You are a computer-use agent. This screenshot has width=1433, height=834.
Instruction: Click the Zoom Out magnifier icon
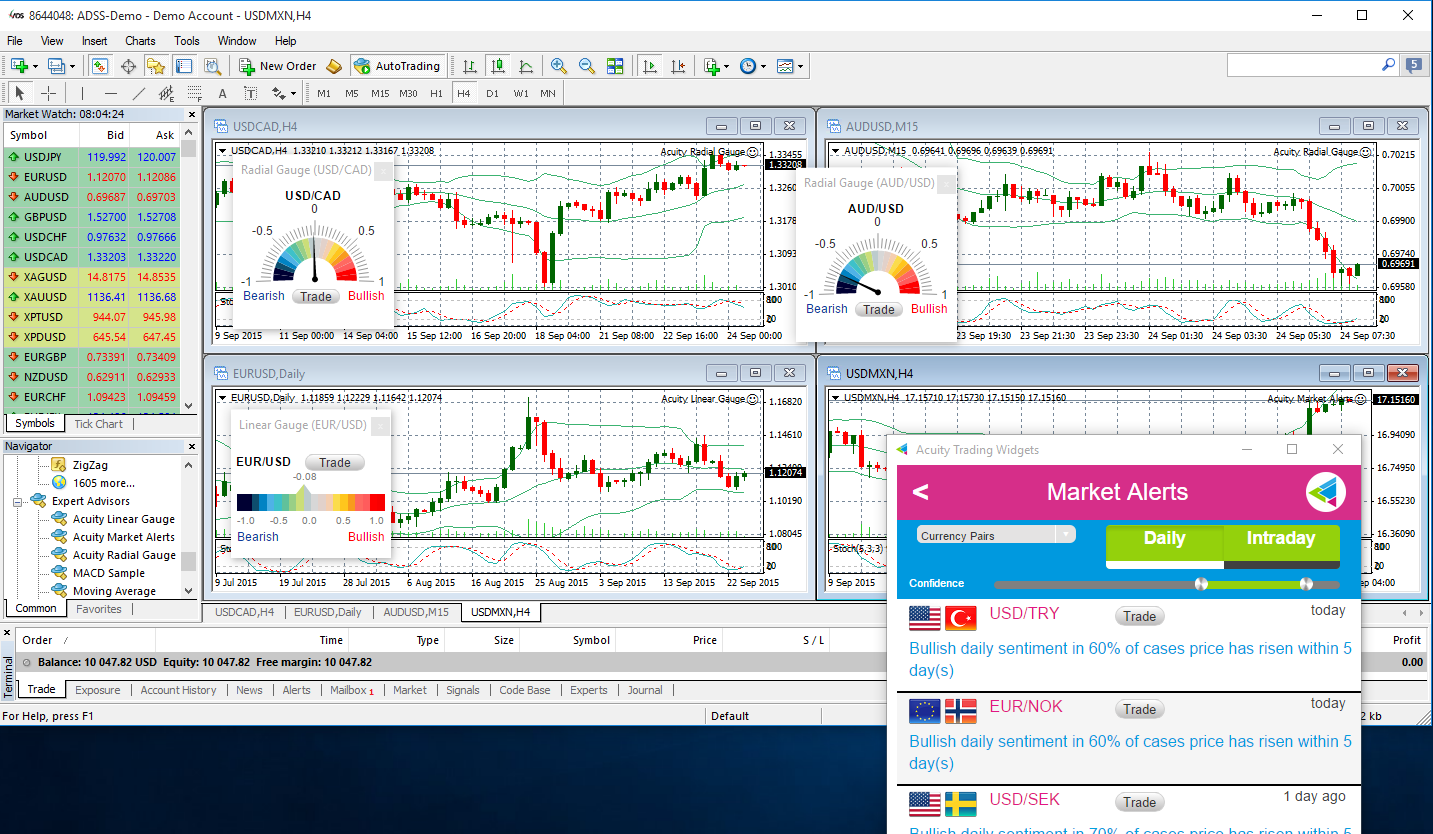[x=587, y=66]
